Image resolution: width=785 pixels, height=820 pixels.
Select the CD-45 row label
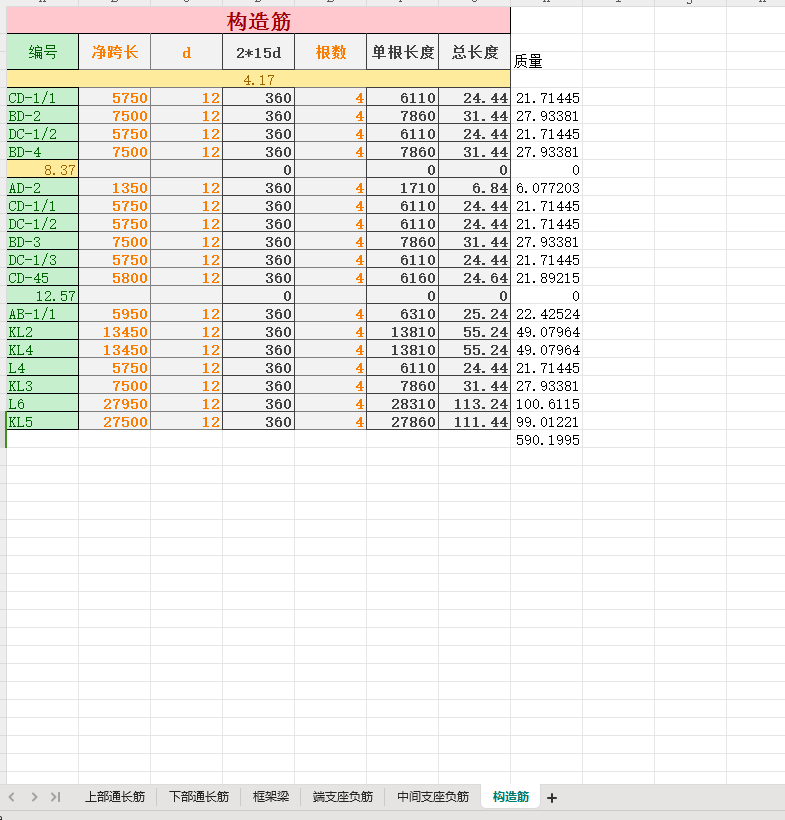[x=42, y=278]
